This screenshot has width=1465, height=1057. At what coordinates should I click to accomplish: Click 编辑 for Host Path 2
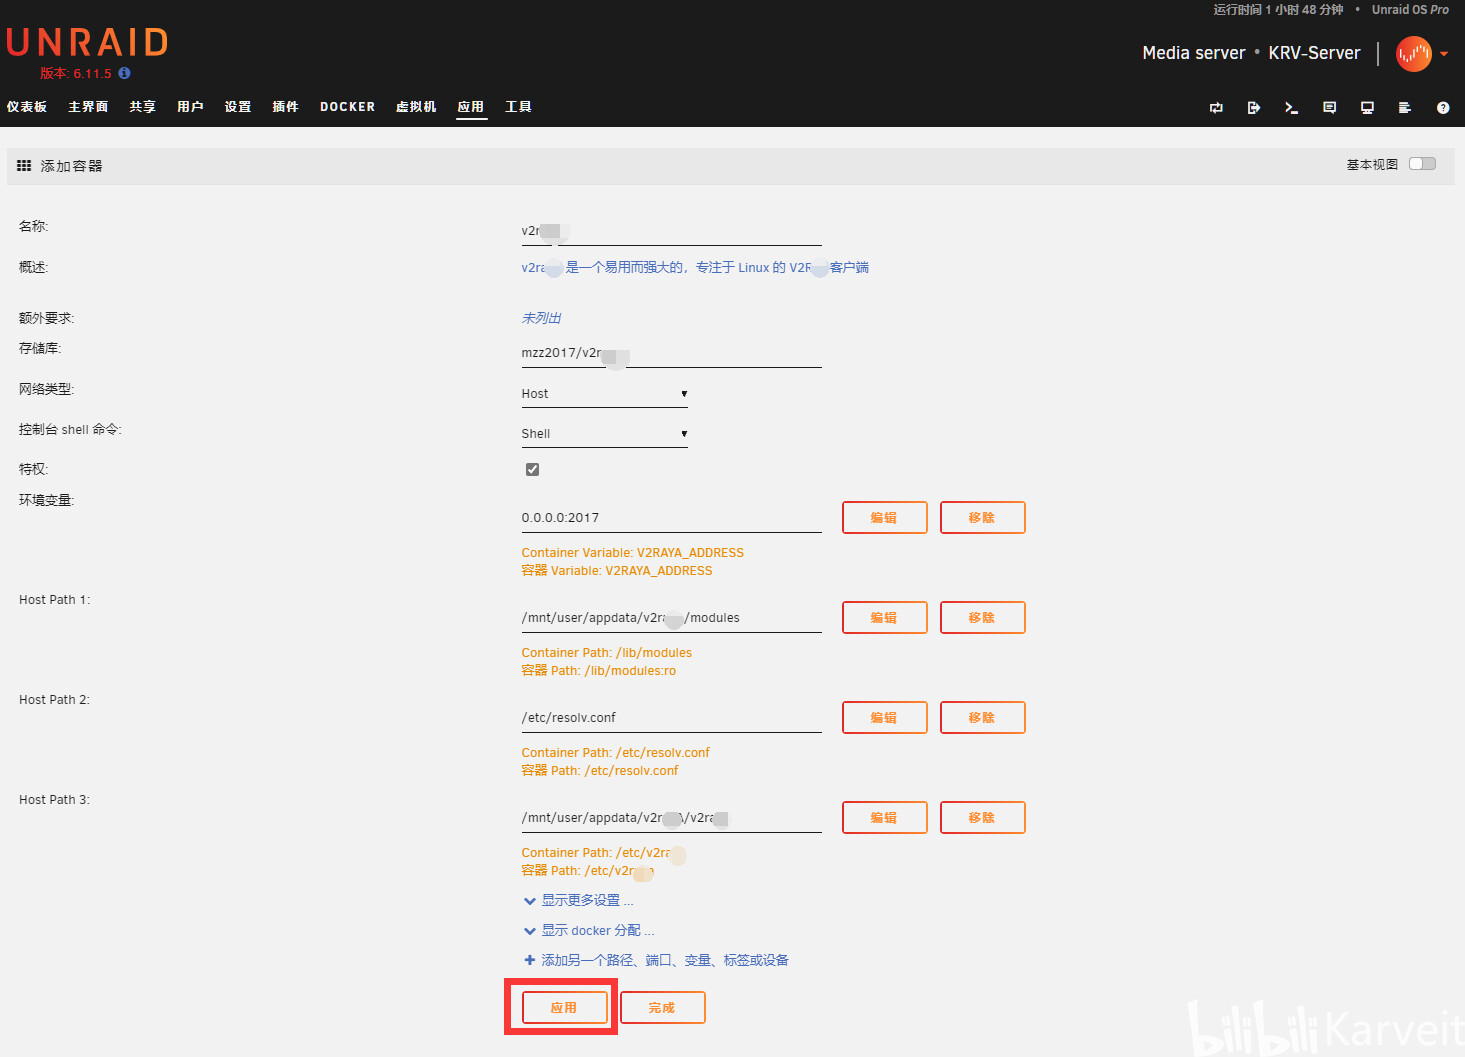click(x=884, y=718)
